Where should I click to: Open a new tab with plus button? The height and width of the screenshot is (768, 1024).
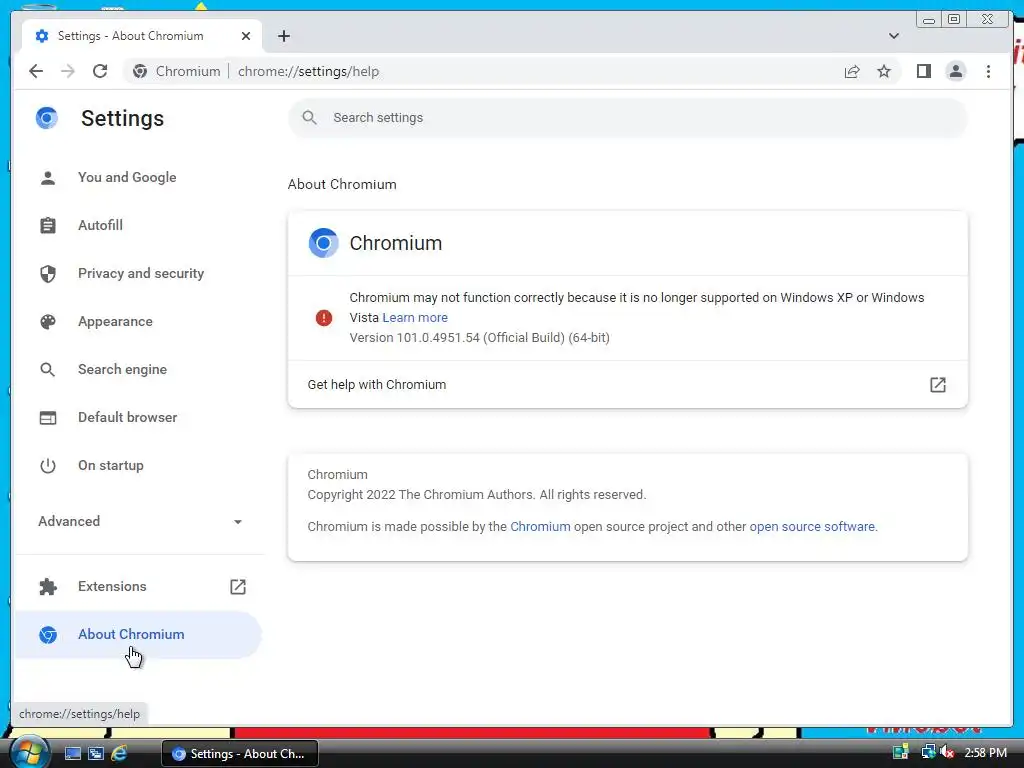[x=283, y=36]
